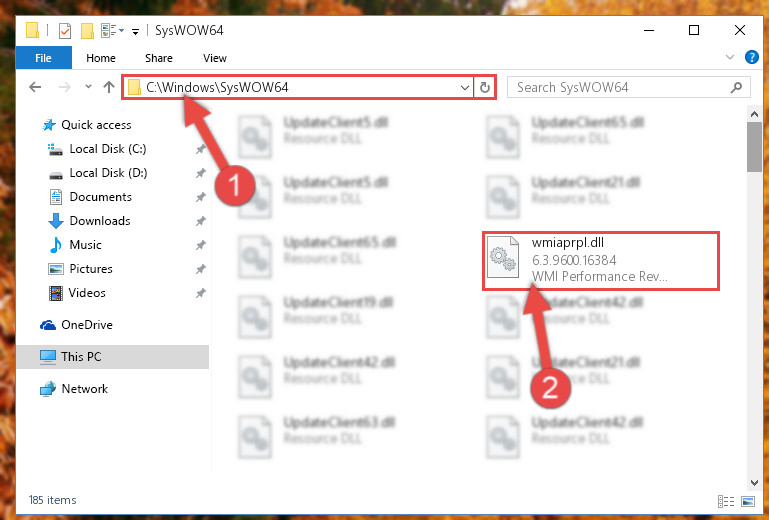769x520 pixels.
Task: Switch to the details view button in the status bar
Action: (726, 501)
